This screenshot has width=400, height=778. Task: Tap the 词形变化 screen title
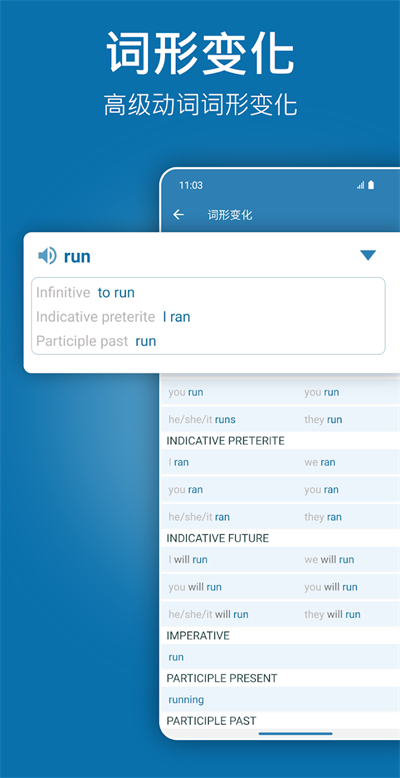230,215
